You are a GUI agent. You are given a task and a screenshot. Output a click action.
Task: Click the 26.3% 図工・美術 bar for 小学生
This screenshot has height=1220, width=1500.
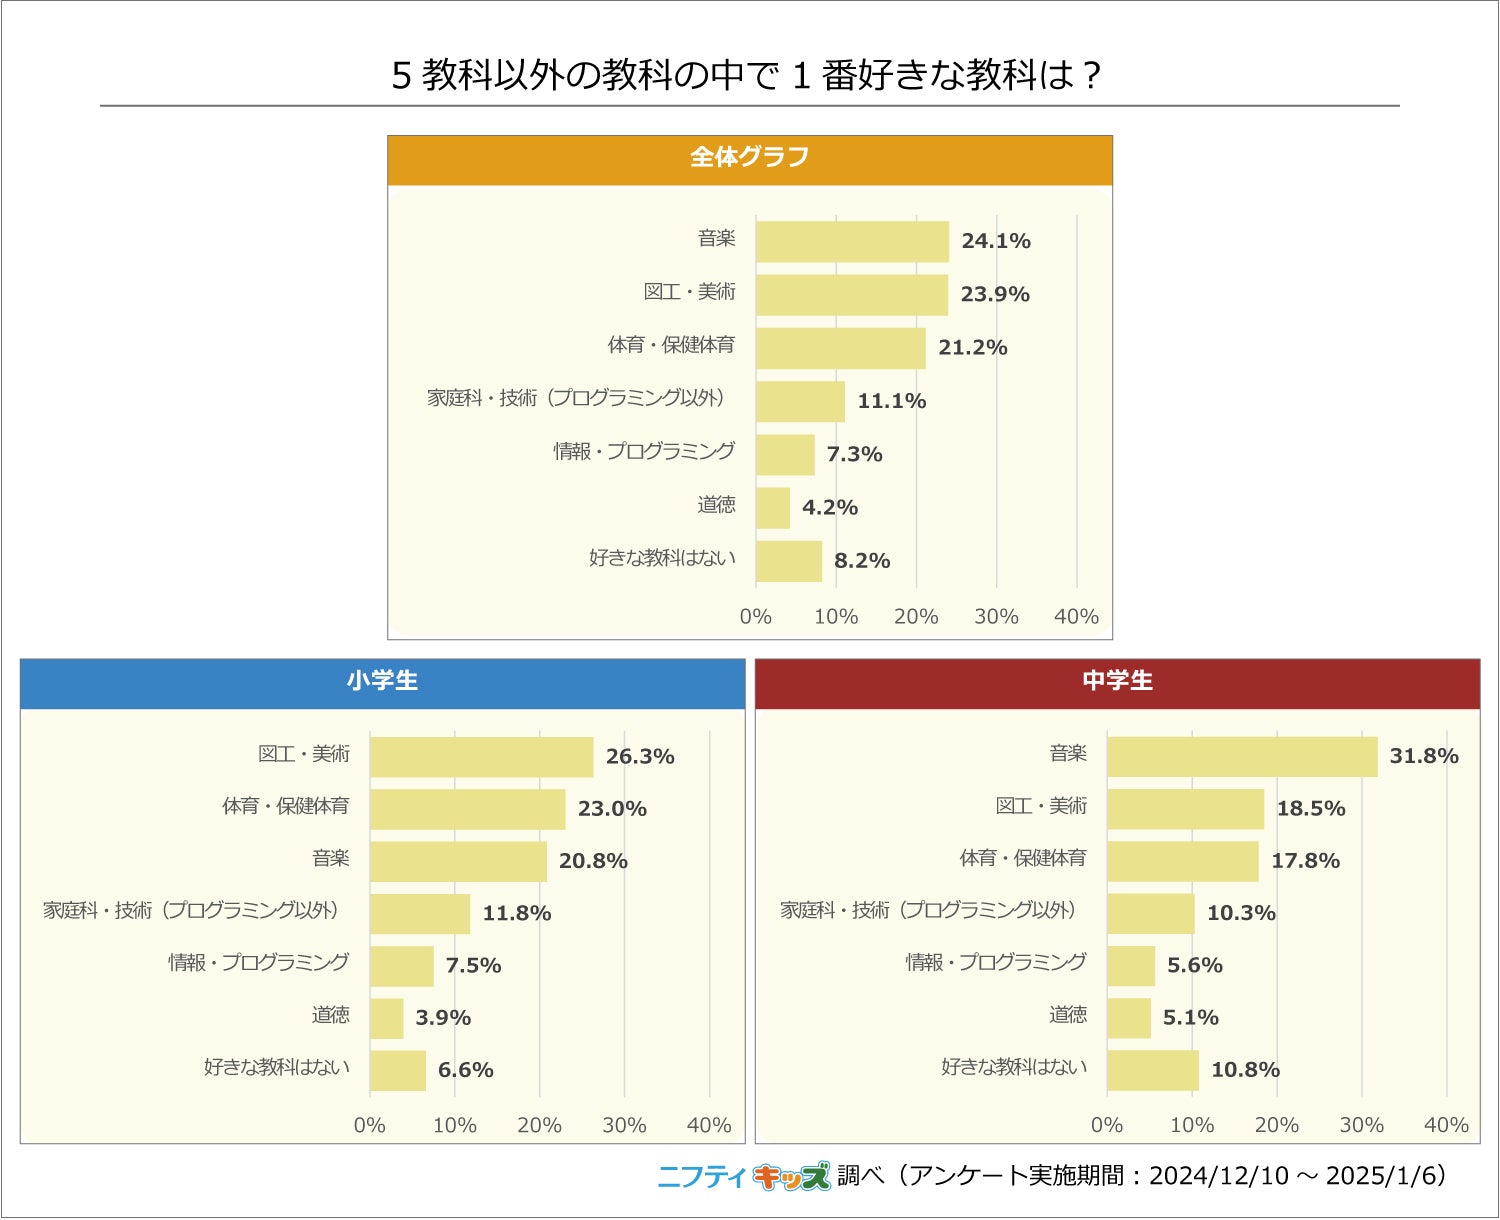pos(481,757)
